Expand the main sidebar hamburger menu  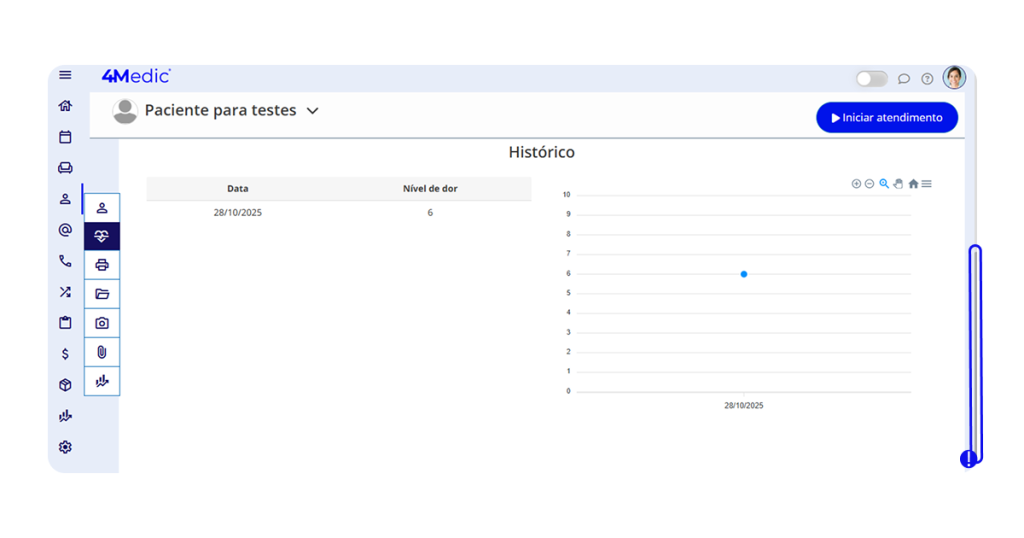click(x=65, y=75)
